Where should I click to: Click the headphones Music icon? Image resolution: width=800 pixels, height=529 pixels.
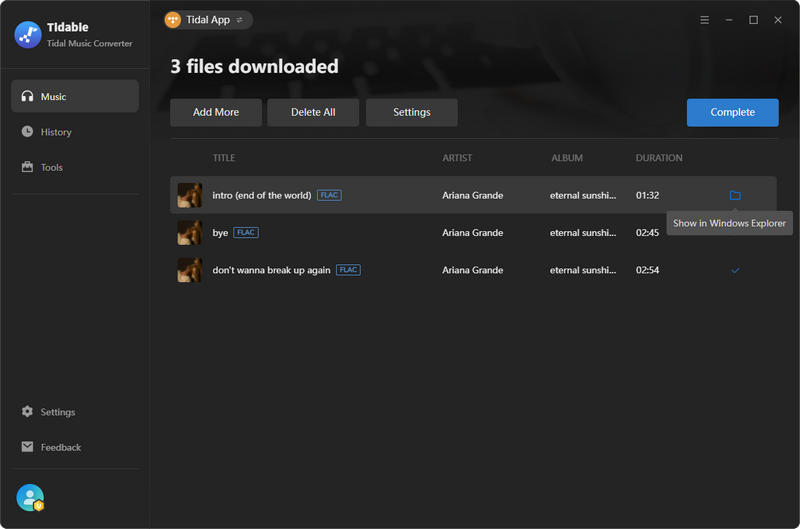[27, 96]
